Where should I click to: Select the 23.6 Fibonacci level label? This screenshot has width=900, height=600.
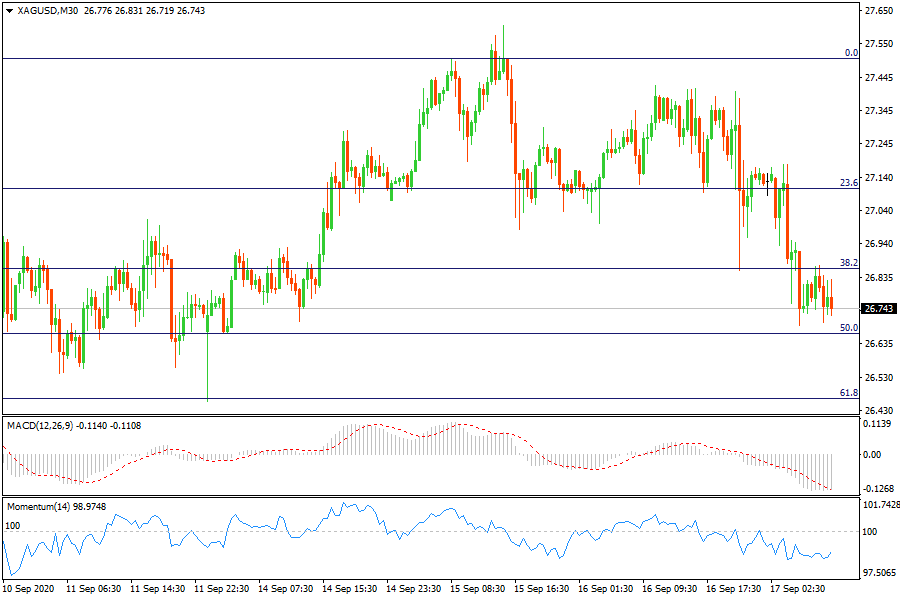(849, 183)
